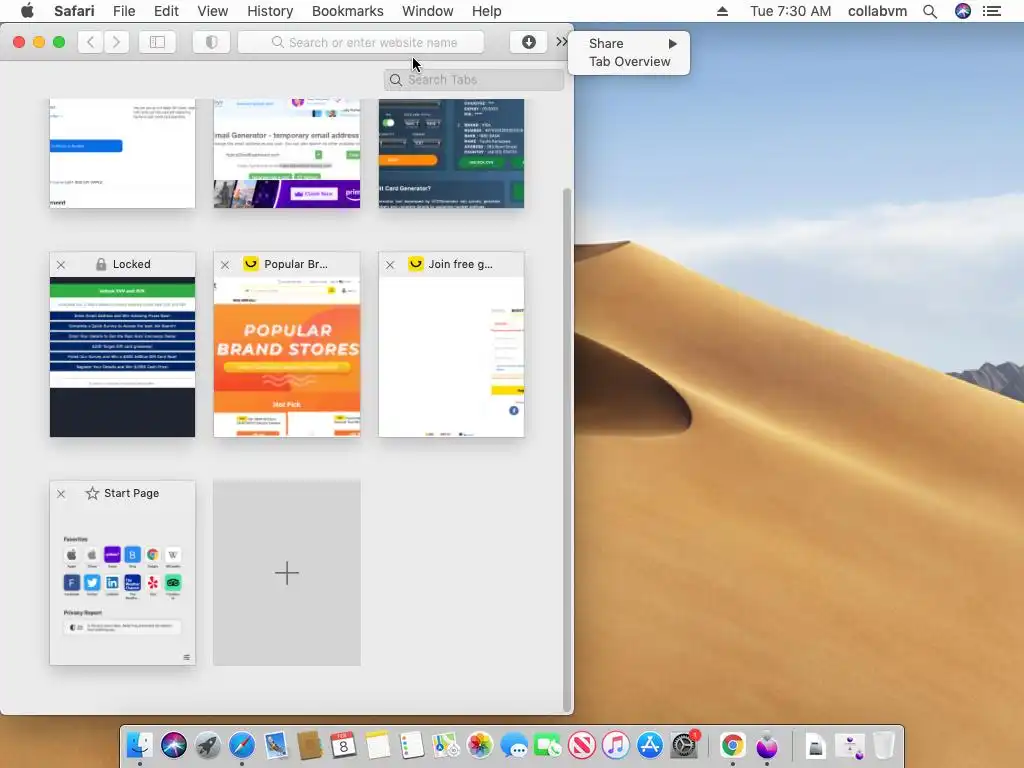Open Notes in the dock
Viewport: 1024px width, 768px height.
click(x=377, y=745)
